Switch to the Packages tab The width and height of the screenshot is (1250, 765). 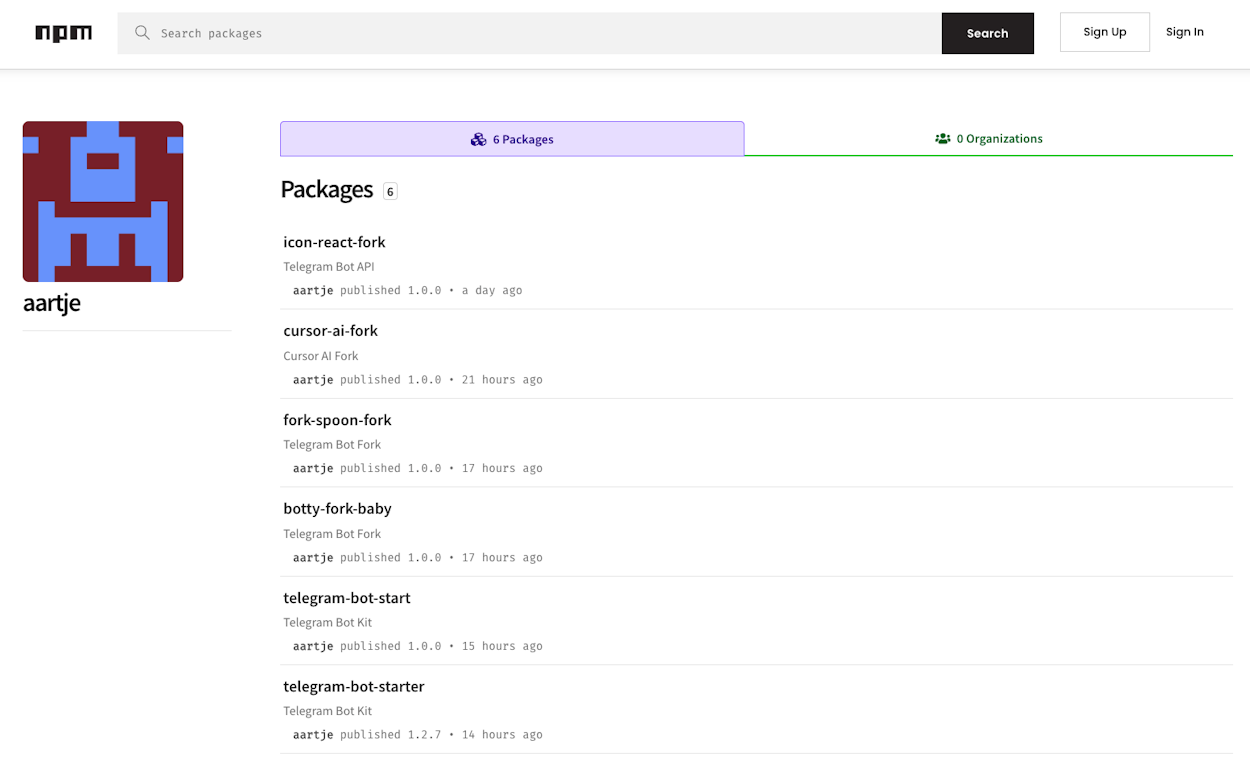click(x=512, y=139)
